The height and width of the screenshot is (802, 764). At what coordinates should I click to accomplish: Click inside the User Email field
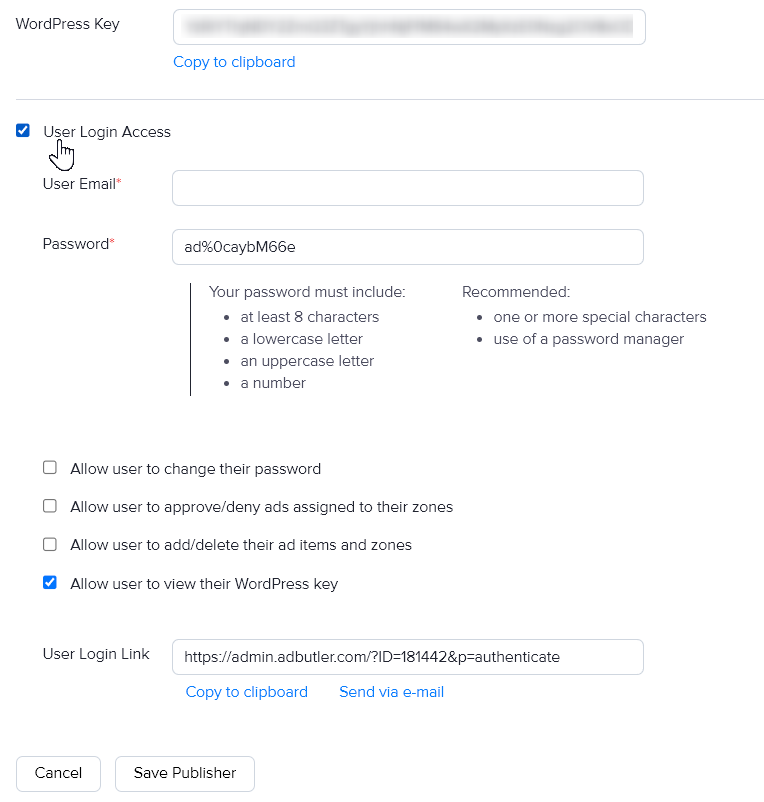pos(407,187)
